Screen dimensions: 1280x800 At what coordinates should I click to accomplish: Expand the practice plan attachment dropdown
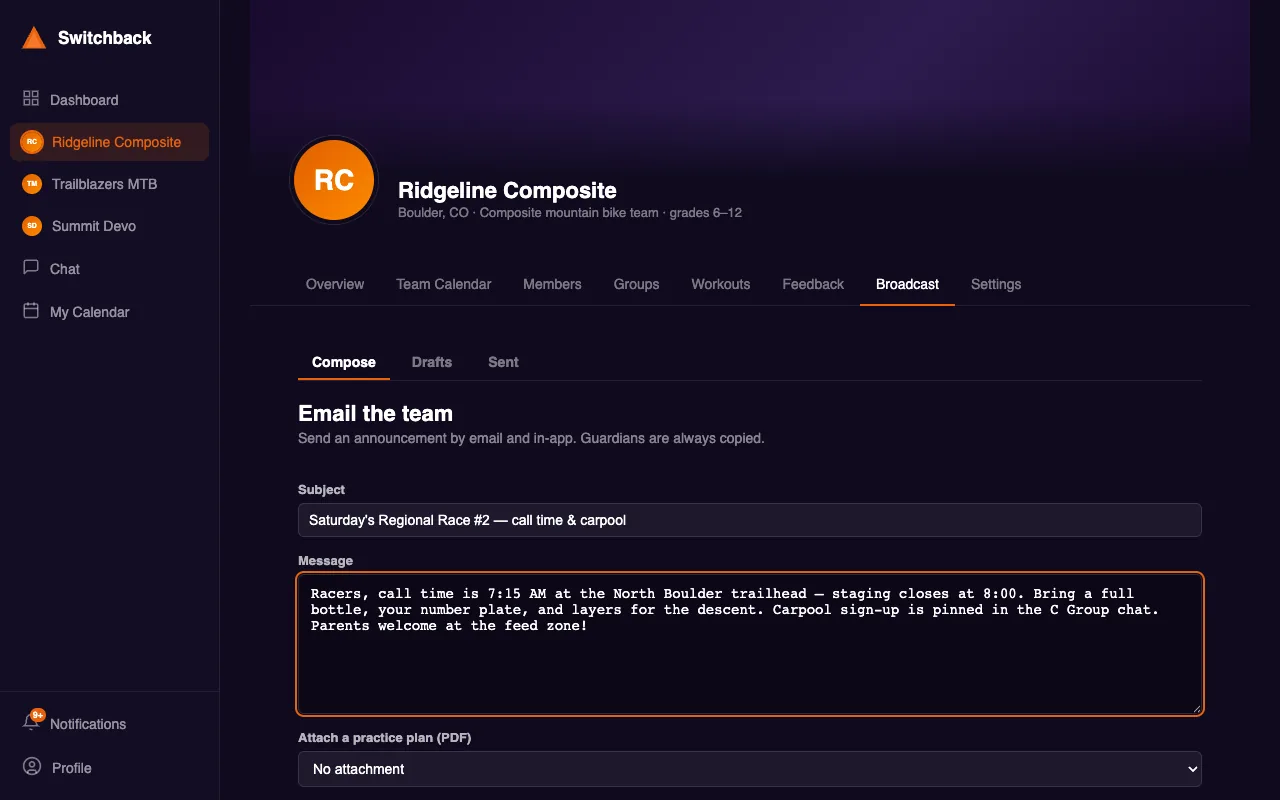750,769
